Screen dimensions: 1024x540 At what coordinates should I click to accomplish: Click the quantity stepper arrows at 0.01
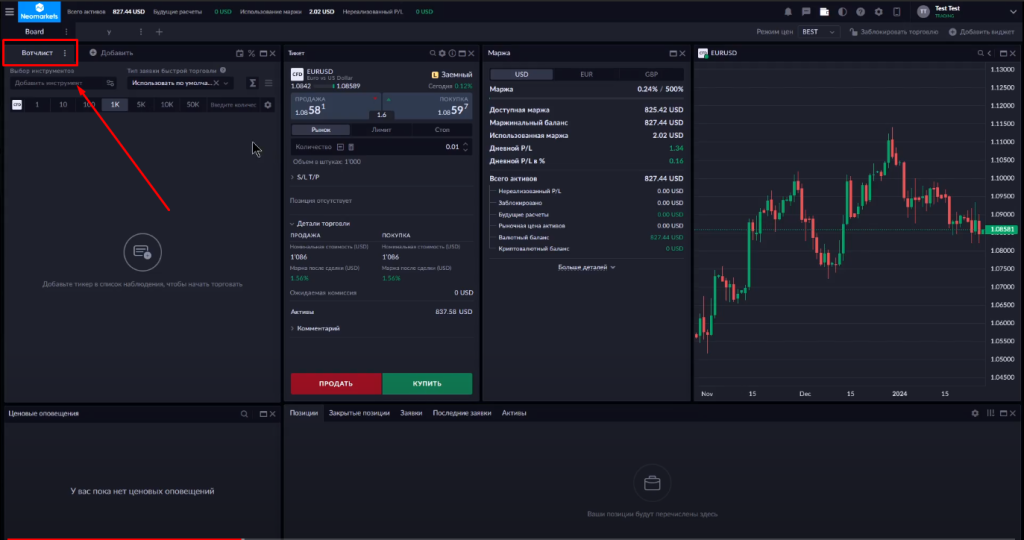(465, 147)
